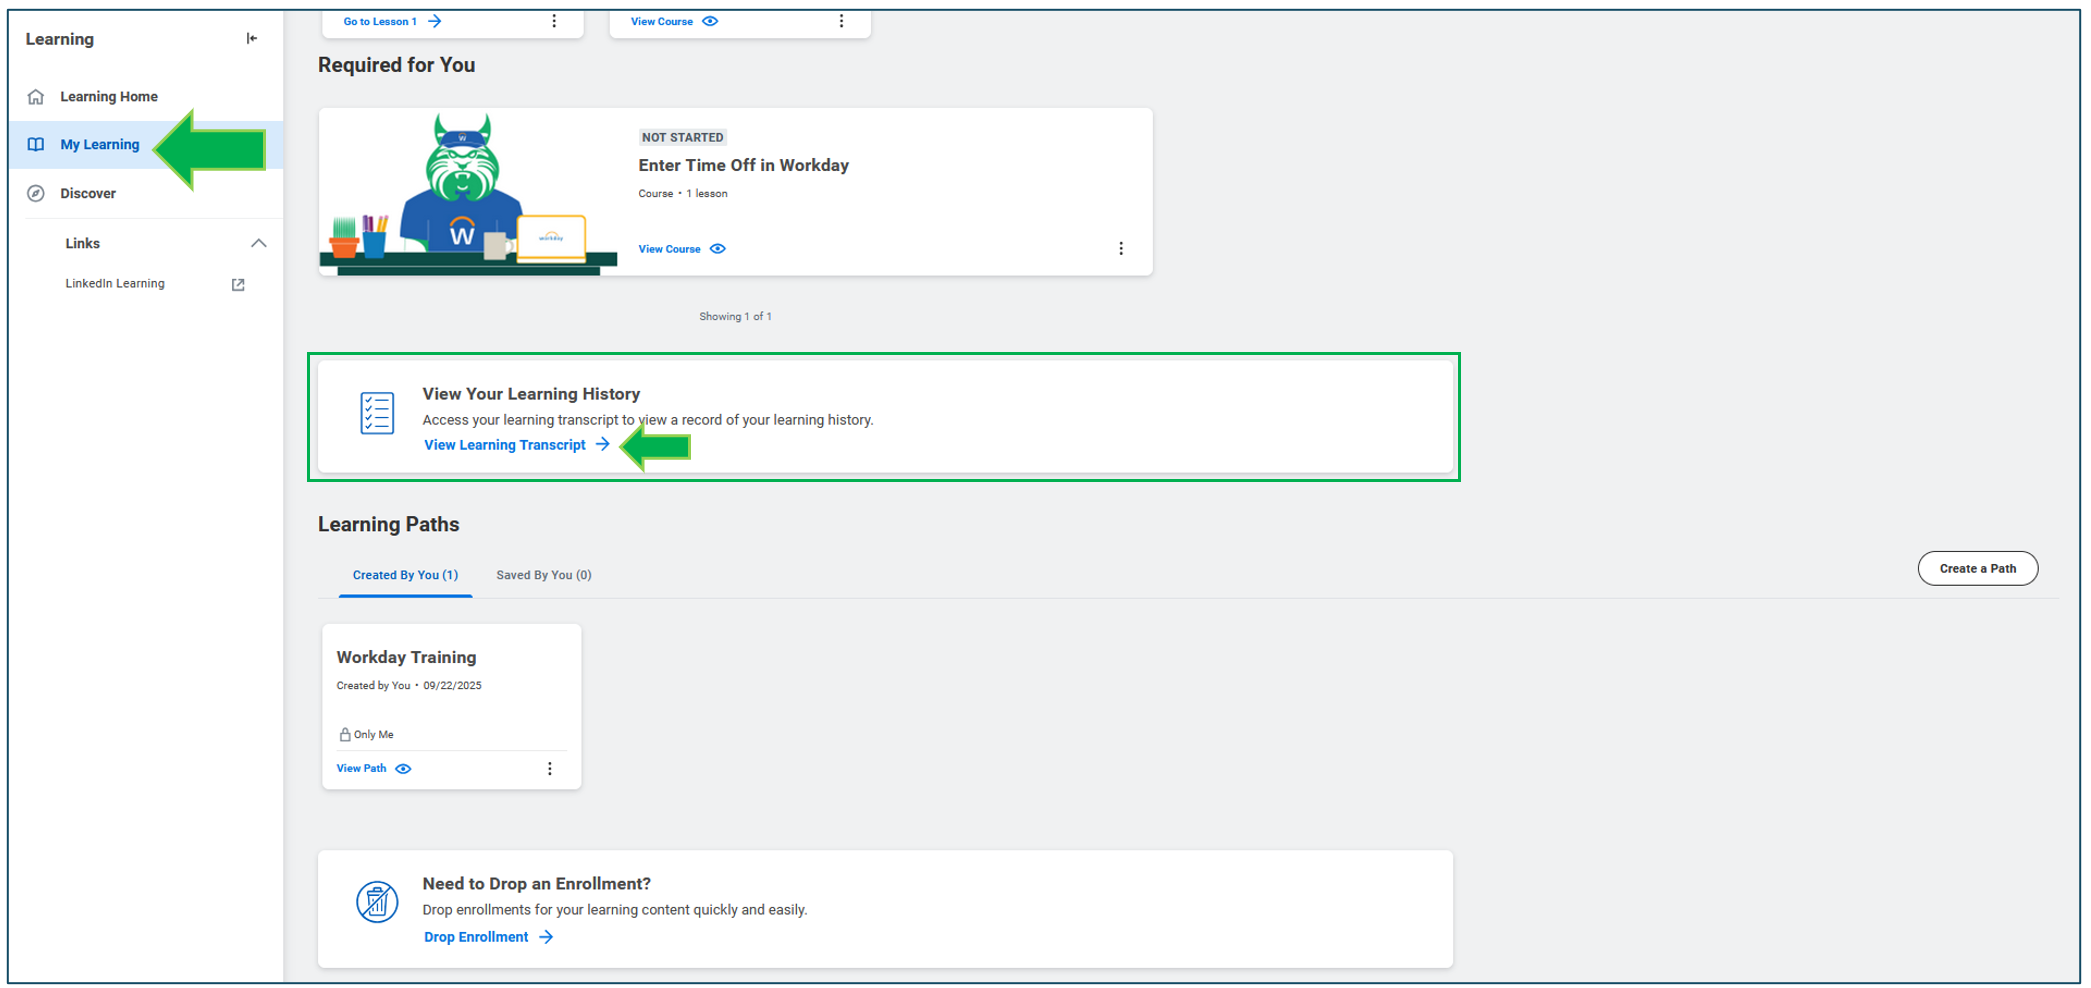Open the Discover section
The height and width of the screenshot is (988, 2091).
click(88, 194)
